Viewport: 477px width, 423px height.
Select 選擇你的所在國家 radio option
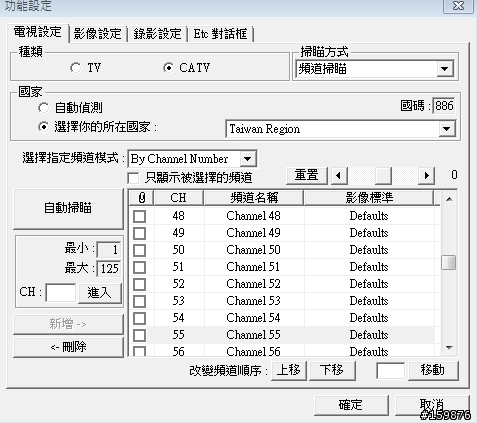click(x=44, y=127)
